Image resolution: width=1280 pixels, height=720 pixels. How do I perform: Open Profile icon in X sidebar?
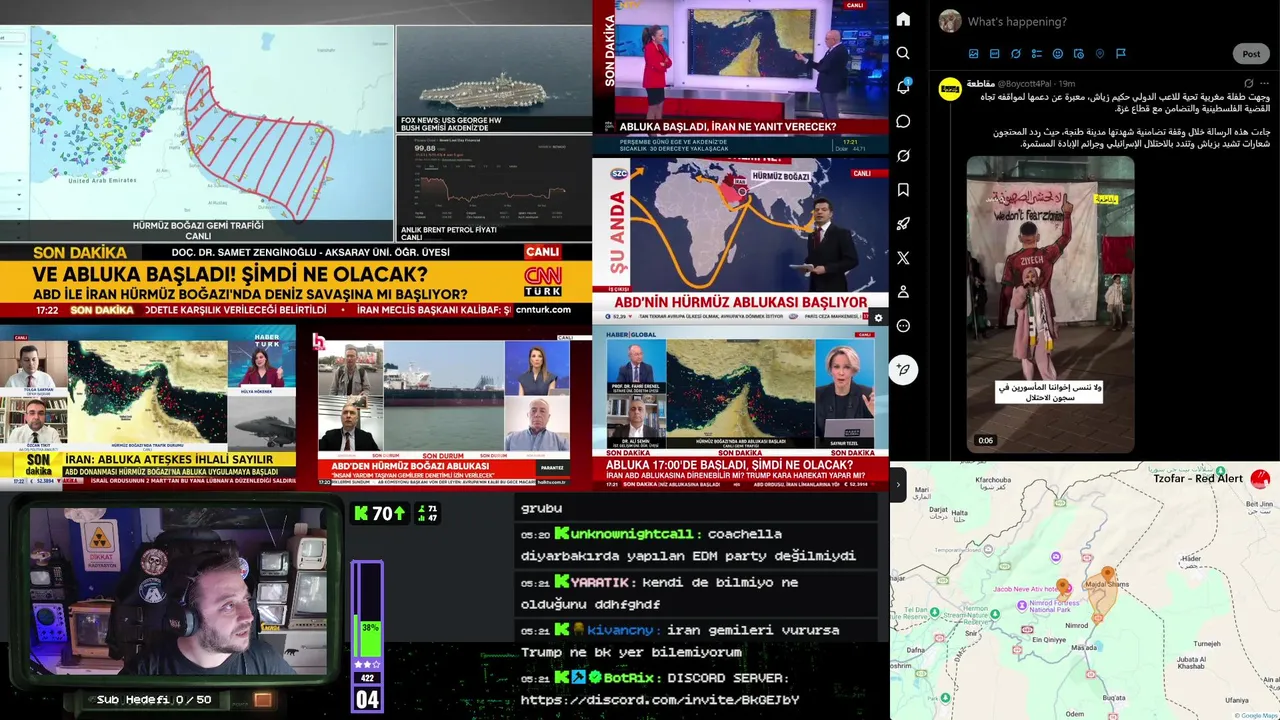pyautogui.click(x=903, y=291)
